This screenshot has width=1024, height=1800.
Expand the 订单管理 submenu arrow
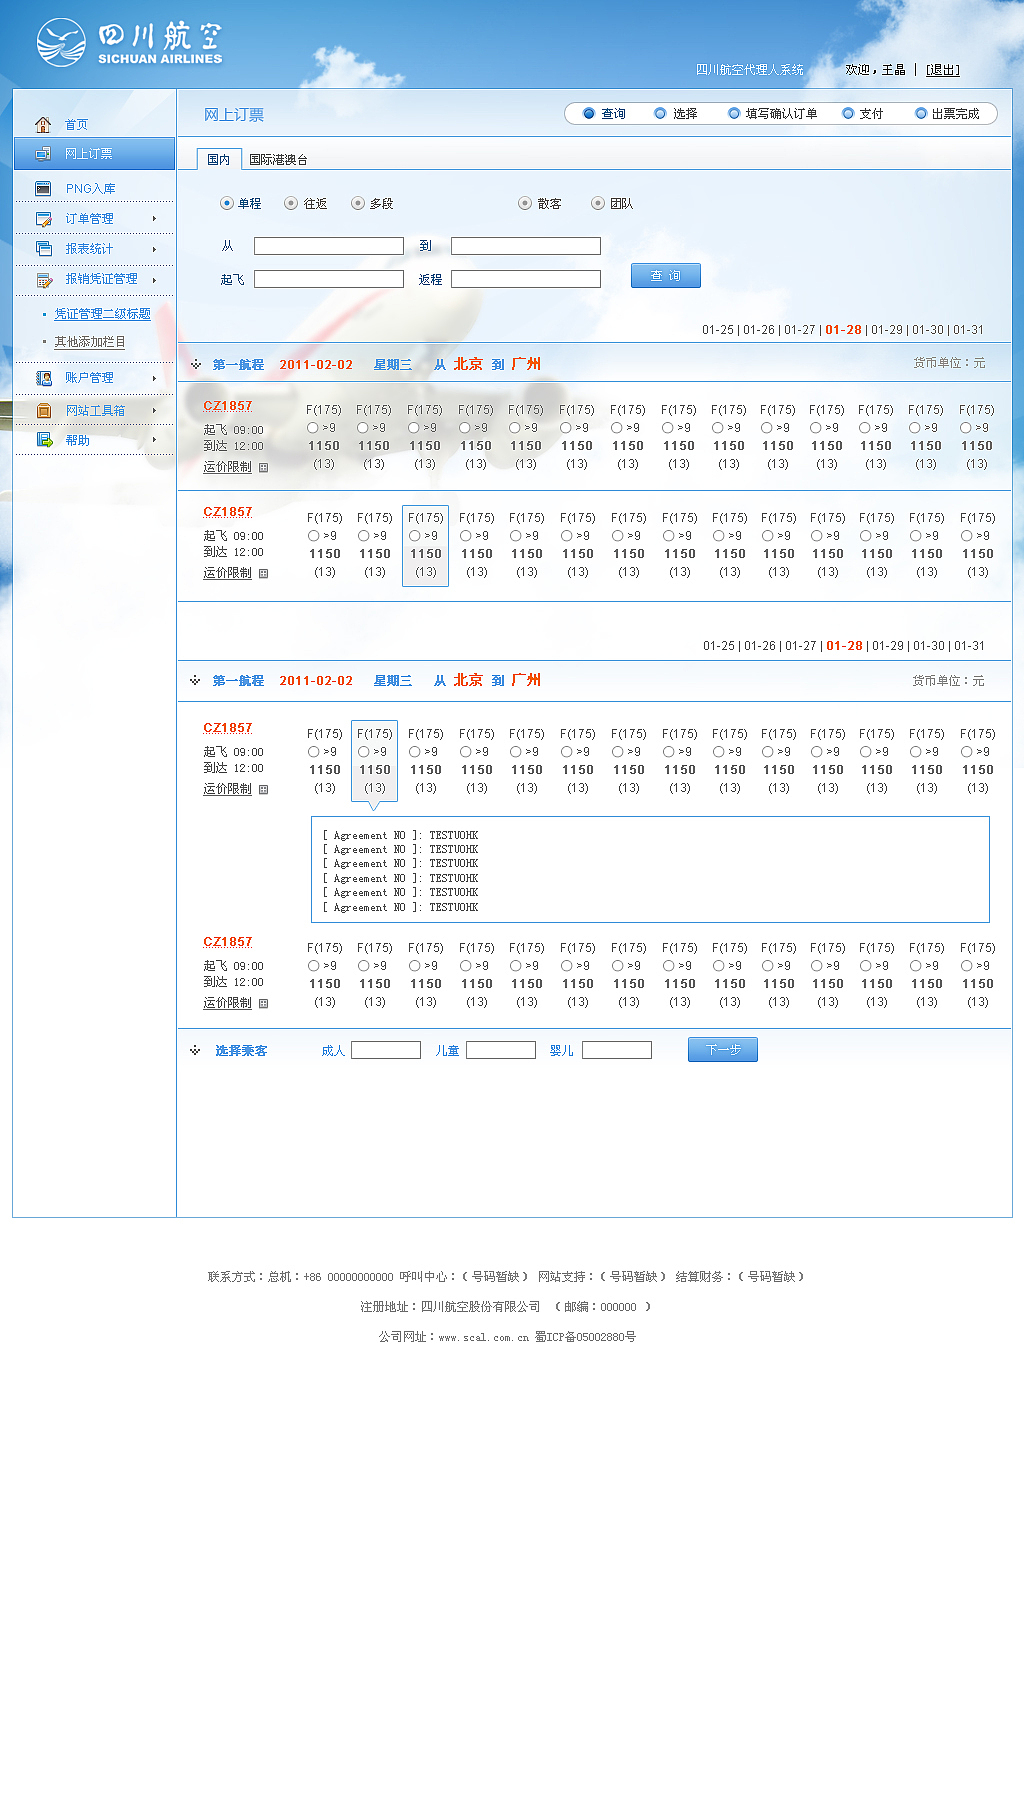click(x=154, y=218)
